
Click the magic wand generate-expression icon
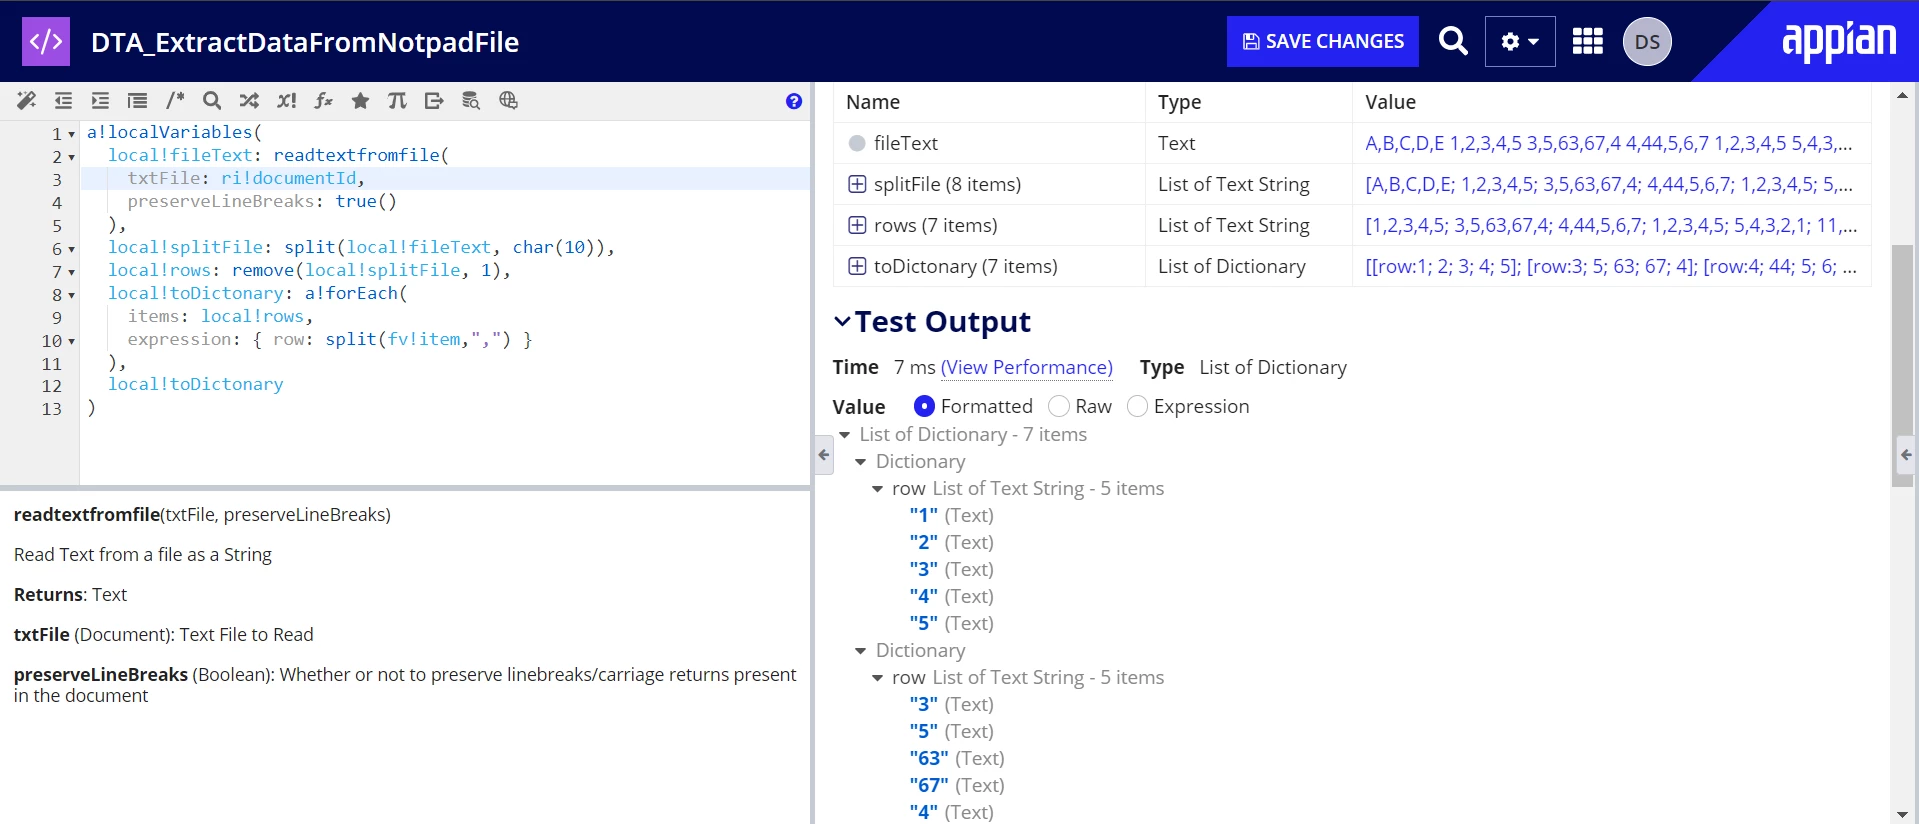(26, 100)
